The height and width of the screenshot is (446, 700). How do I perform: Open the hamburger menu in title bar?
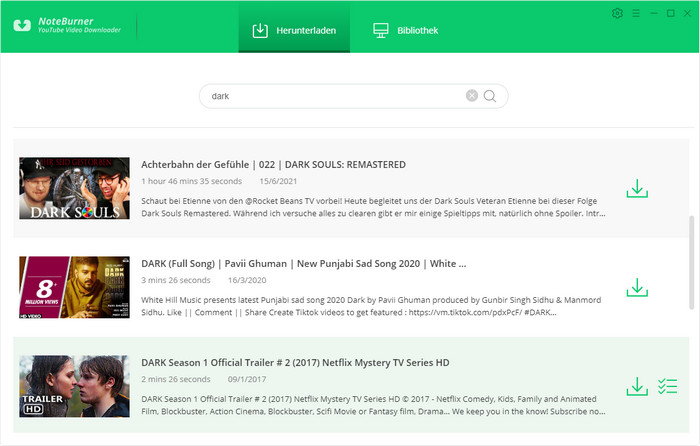coord(636,13)
